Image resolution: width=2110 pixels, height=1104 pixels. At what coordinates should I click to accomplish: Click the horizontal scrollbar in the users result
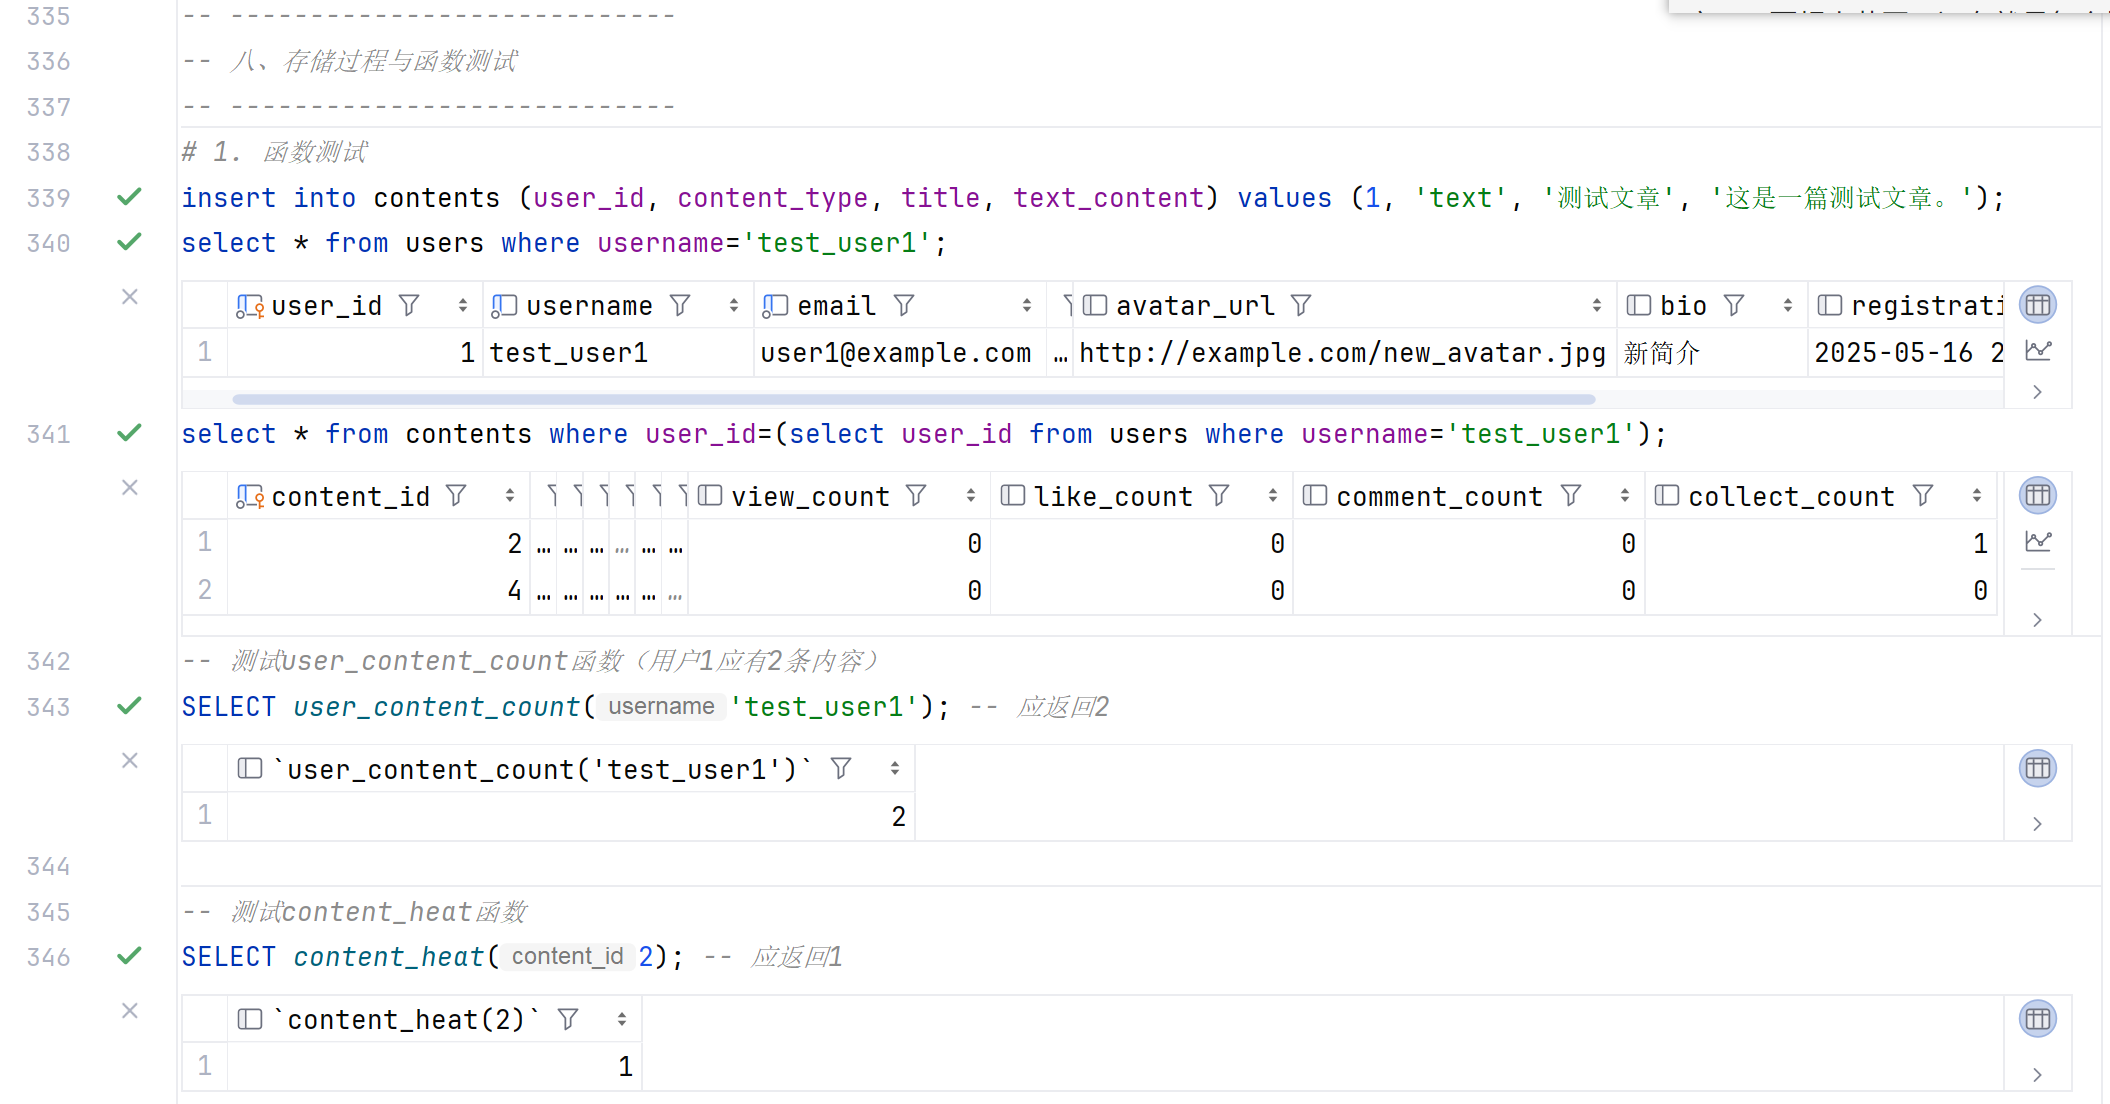[x=912, y=399]
